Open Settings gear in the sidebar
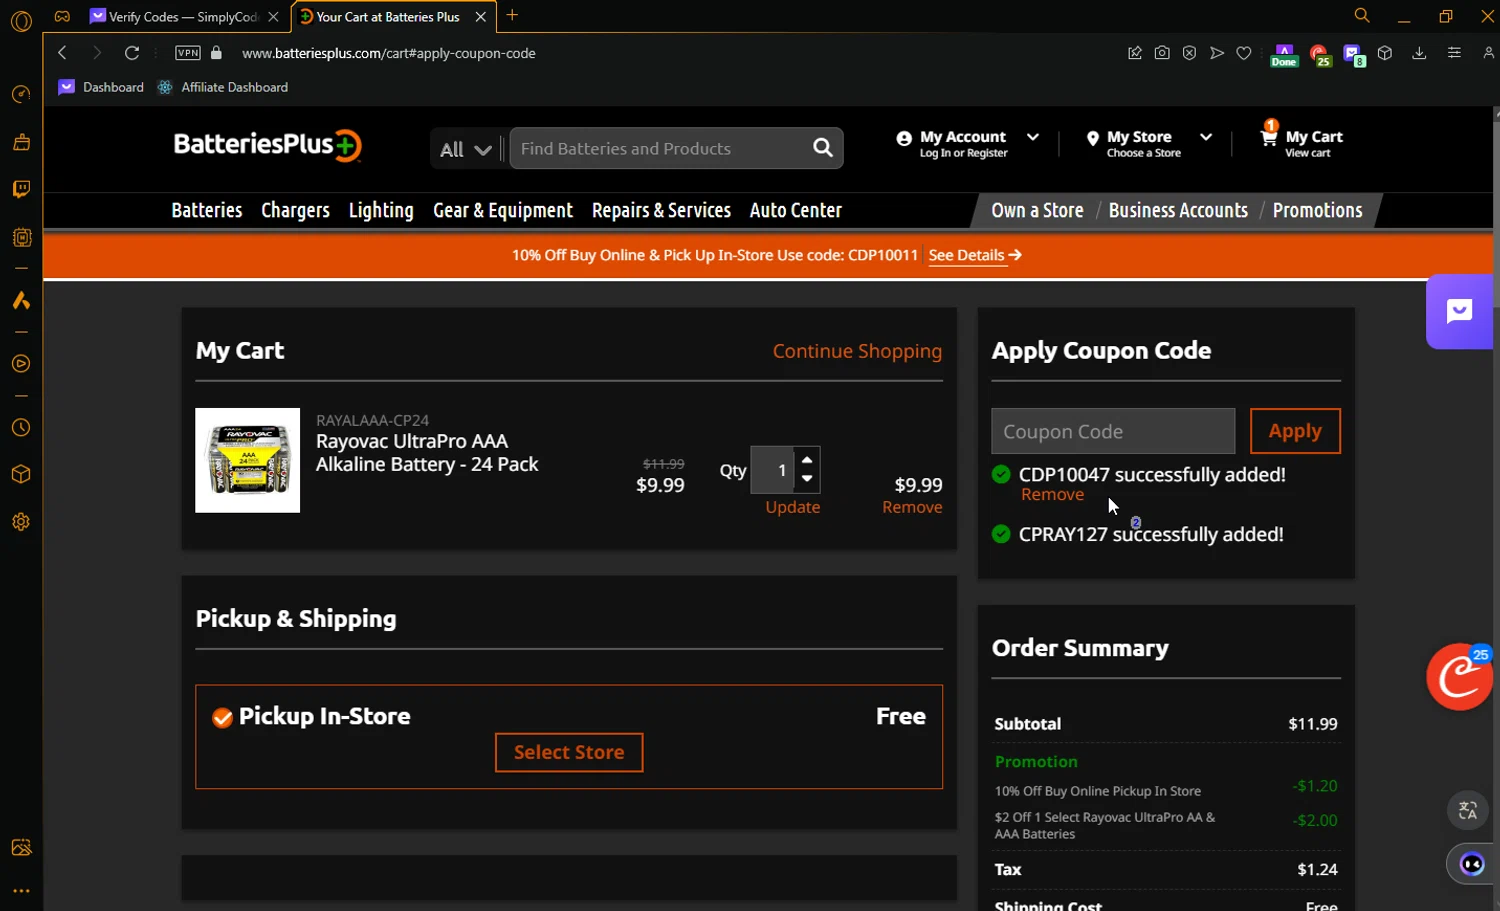The image size is (1500, 911). (21, 522)
